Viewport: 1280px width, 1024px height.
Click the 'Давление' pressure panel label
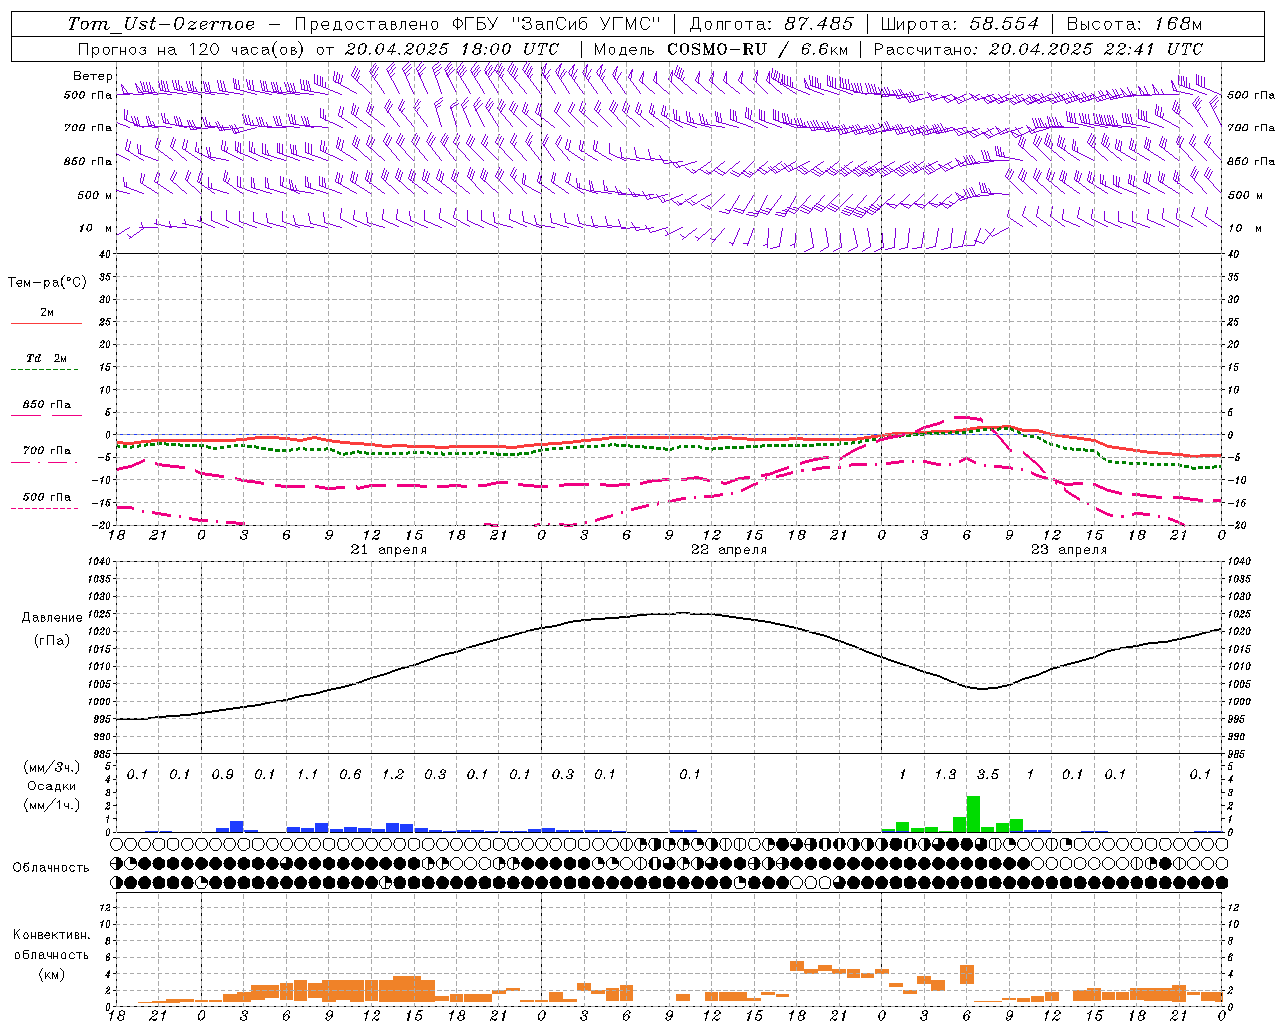pos(52,618)
